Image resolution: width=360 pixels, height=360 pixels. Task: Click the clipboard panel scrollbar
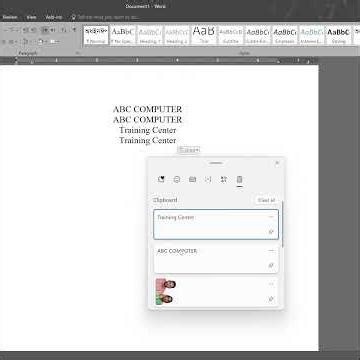283,224
